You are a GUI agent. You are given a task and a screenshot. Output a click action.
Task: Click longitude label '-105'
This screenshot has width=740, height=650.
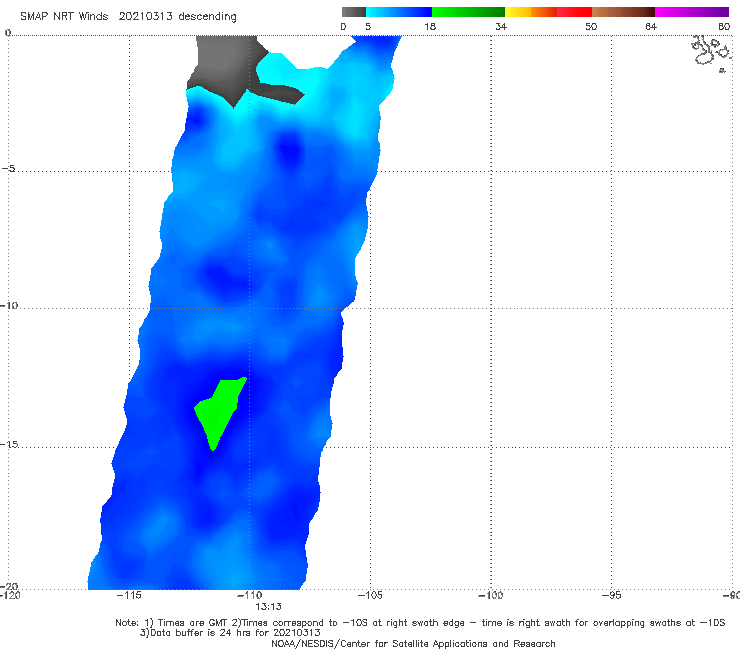pyautogui.click(x=370, y=595)
